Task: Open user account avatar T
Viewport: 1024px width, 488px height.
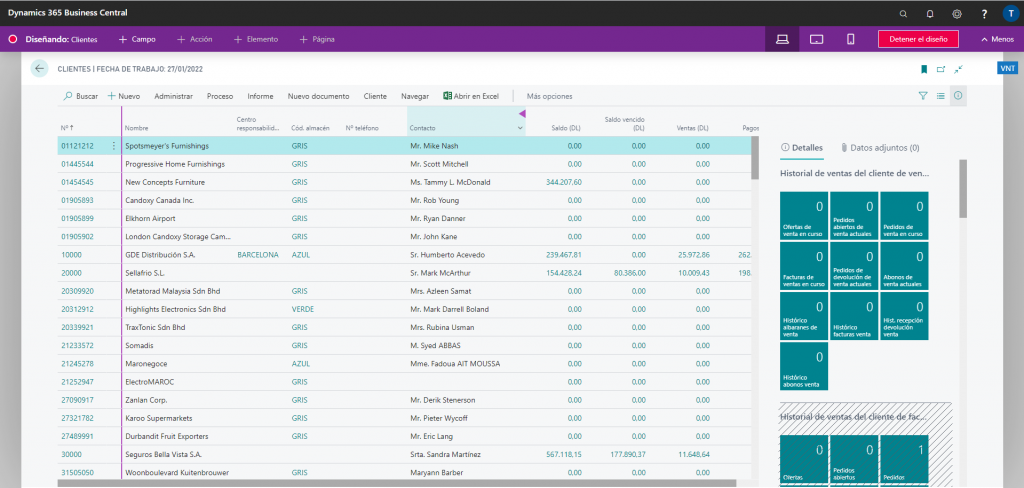Action: click(x=1010, y=13)
